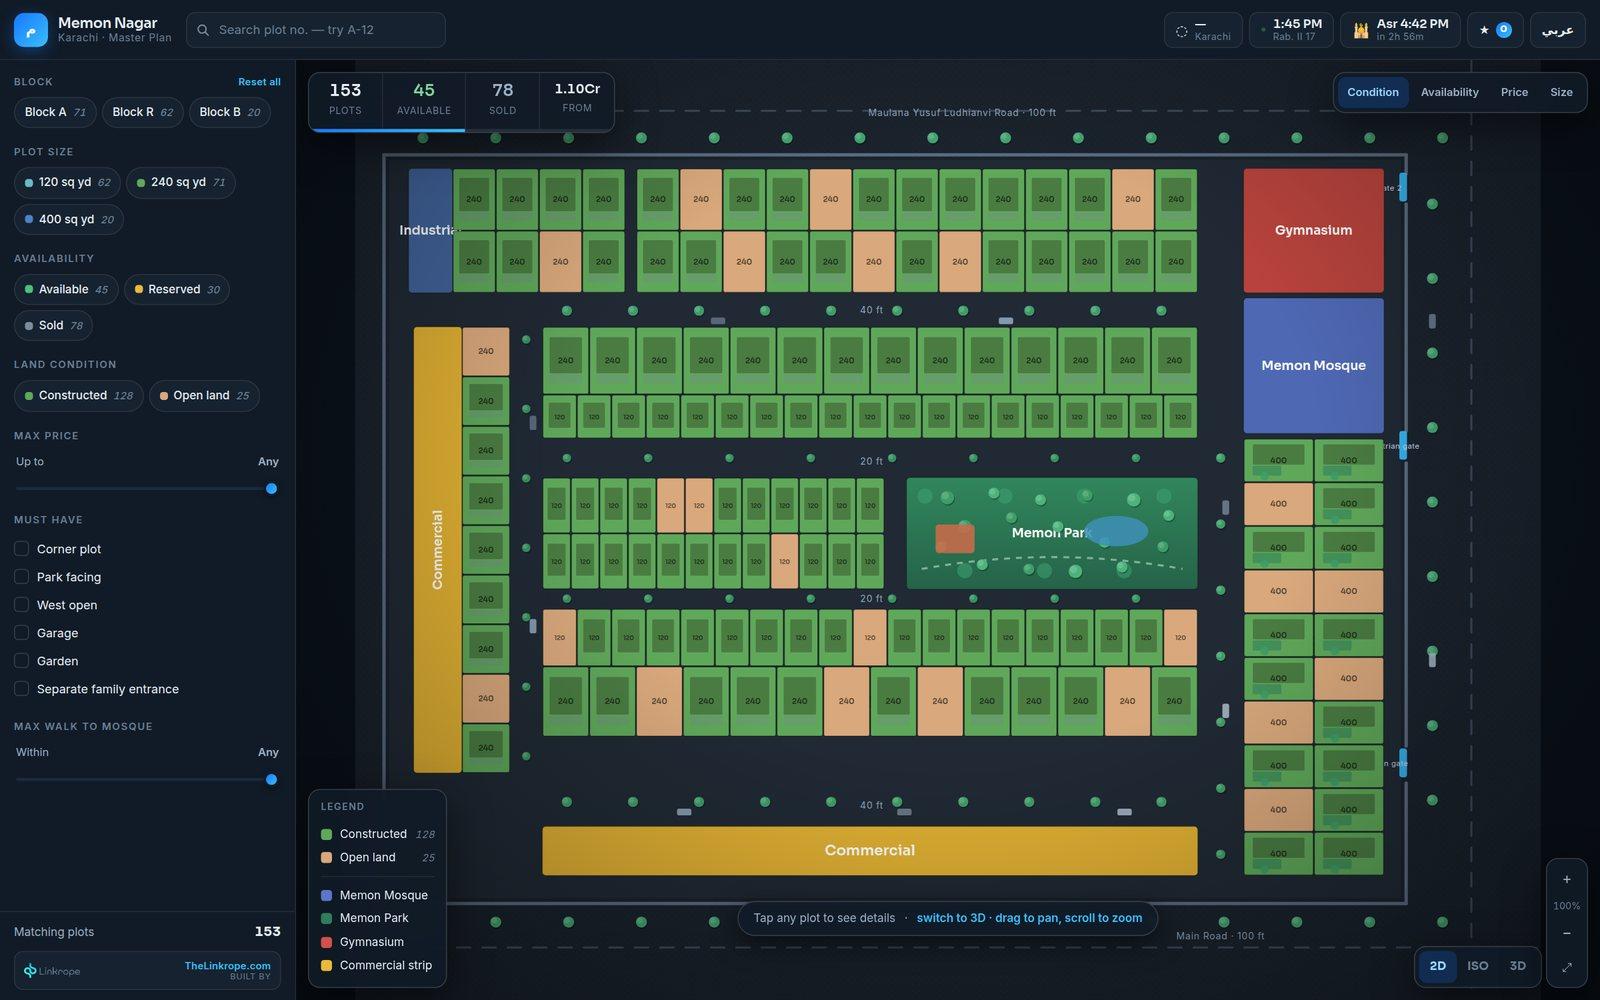Click the Memon Nagar app logo
Screen dimensions: 1600x1000
(30, 30)
